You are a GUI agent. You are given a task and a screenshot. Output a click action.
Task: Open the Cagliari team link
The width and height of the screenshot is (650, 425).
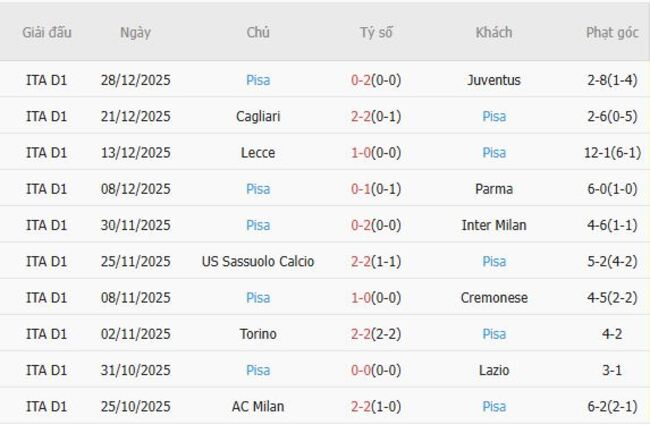click(258, 116)
